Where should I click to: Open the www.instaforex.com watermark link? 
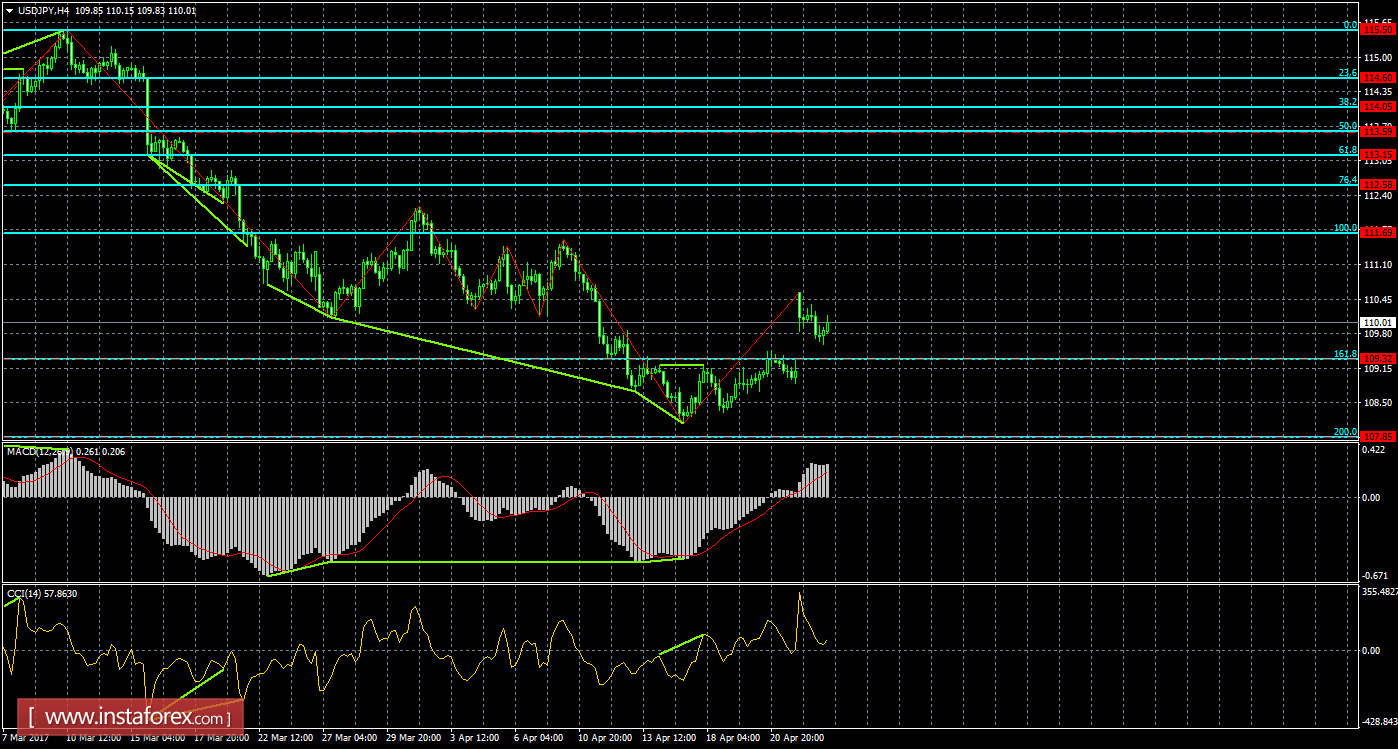pos(137,717)
